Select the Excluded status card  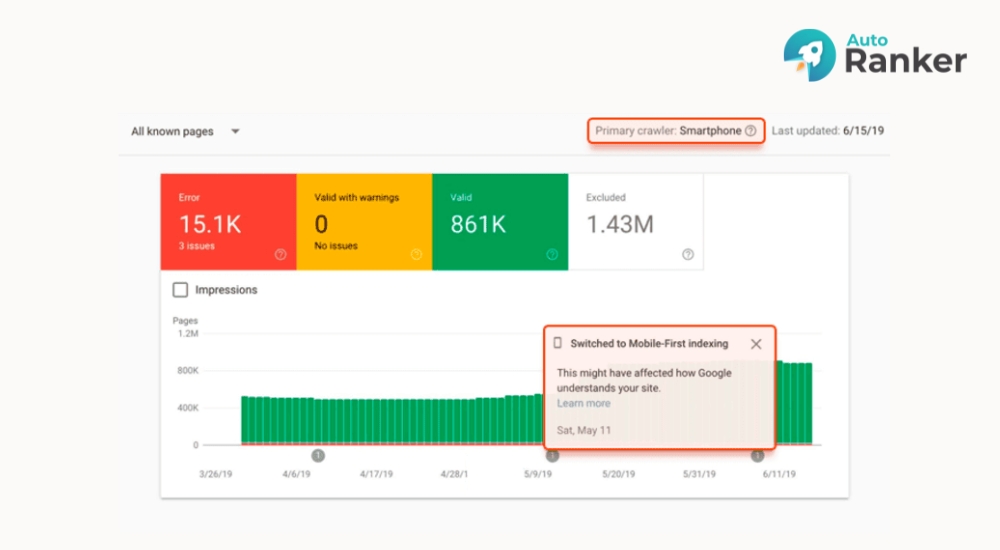636,222
